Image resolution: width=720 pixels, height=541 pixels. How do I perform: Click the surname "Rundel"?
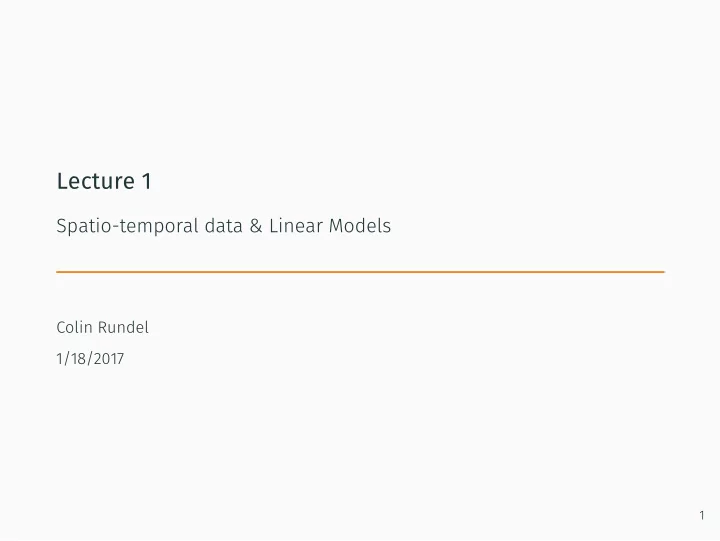(x=124, y=327)
